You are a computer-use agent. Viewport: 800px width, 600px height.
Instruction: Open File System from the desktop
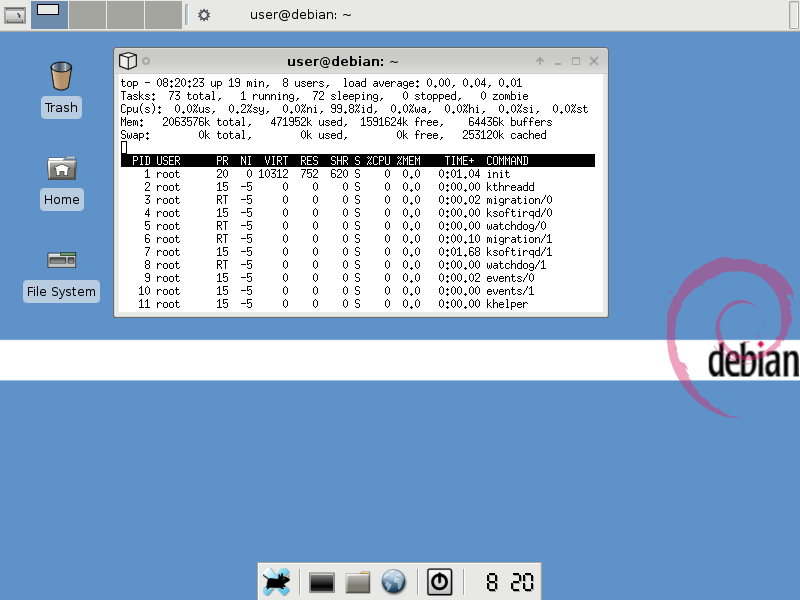[61, 262]
